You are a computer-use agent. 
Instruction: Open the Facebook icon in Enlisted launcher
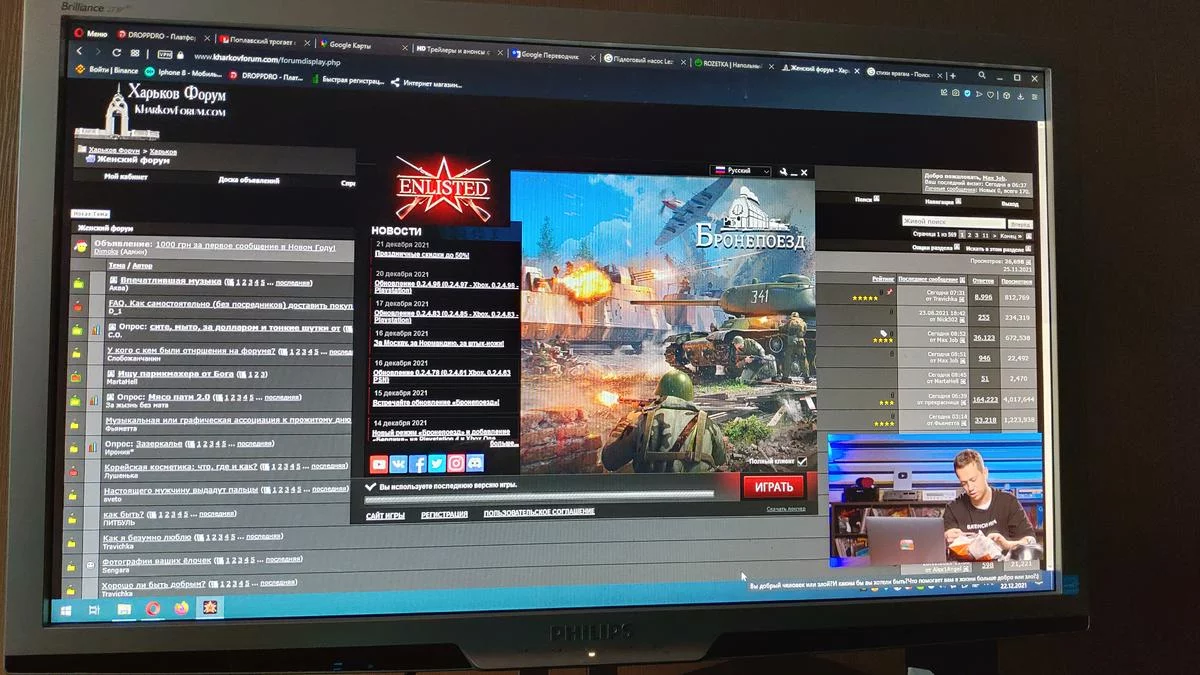click(417, 464)
